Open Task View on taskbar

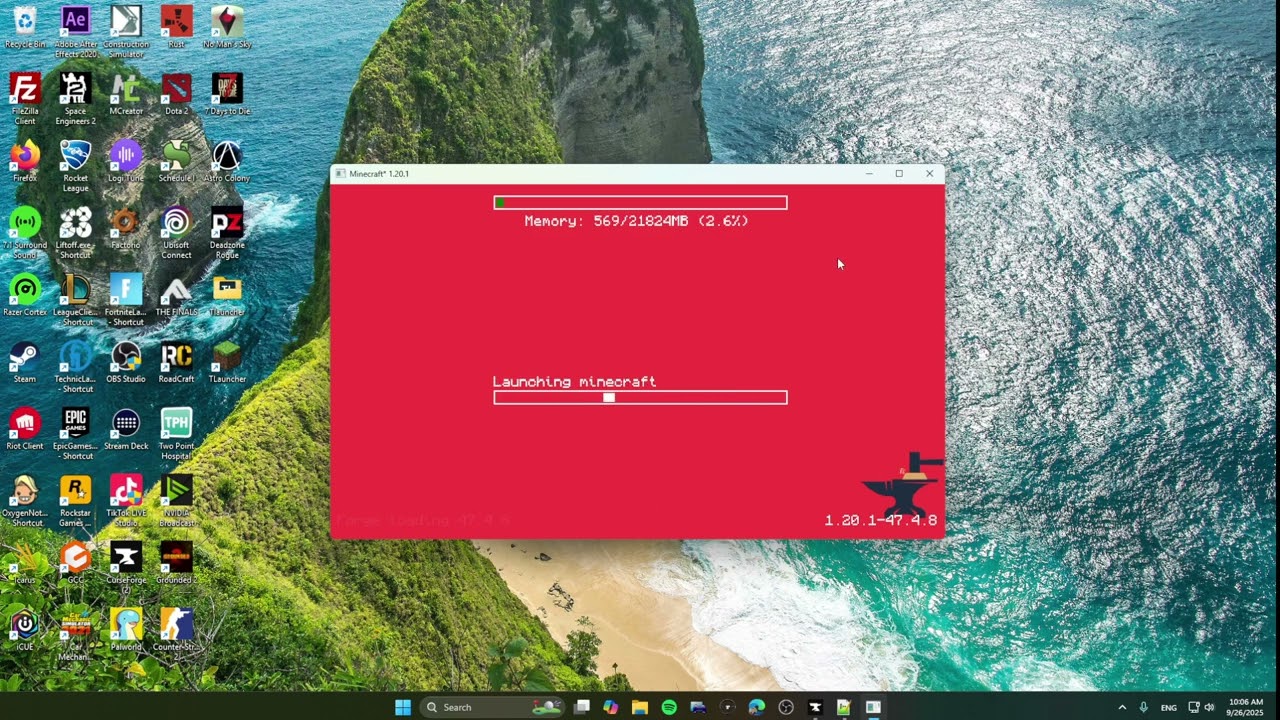click(582, 707)
